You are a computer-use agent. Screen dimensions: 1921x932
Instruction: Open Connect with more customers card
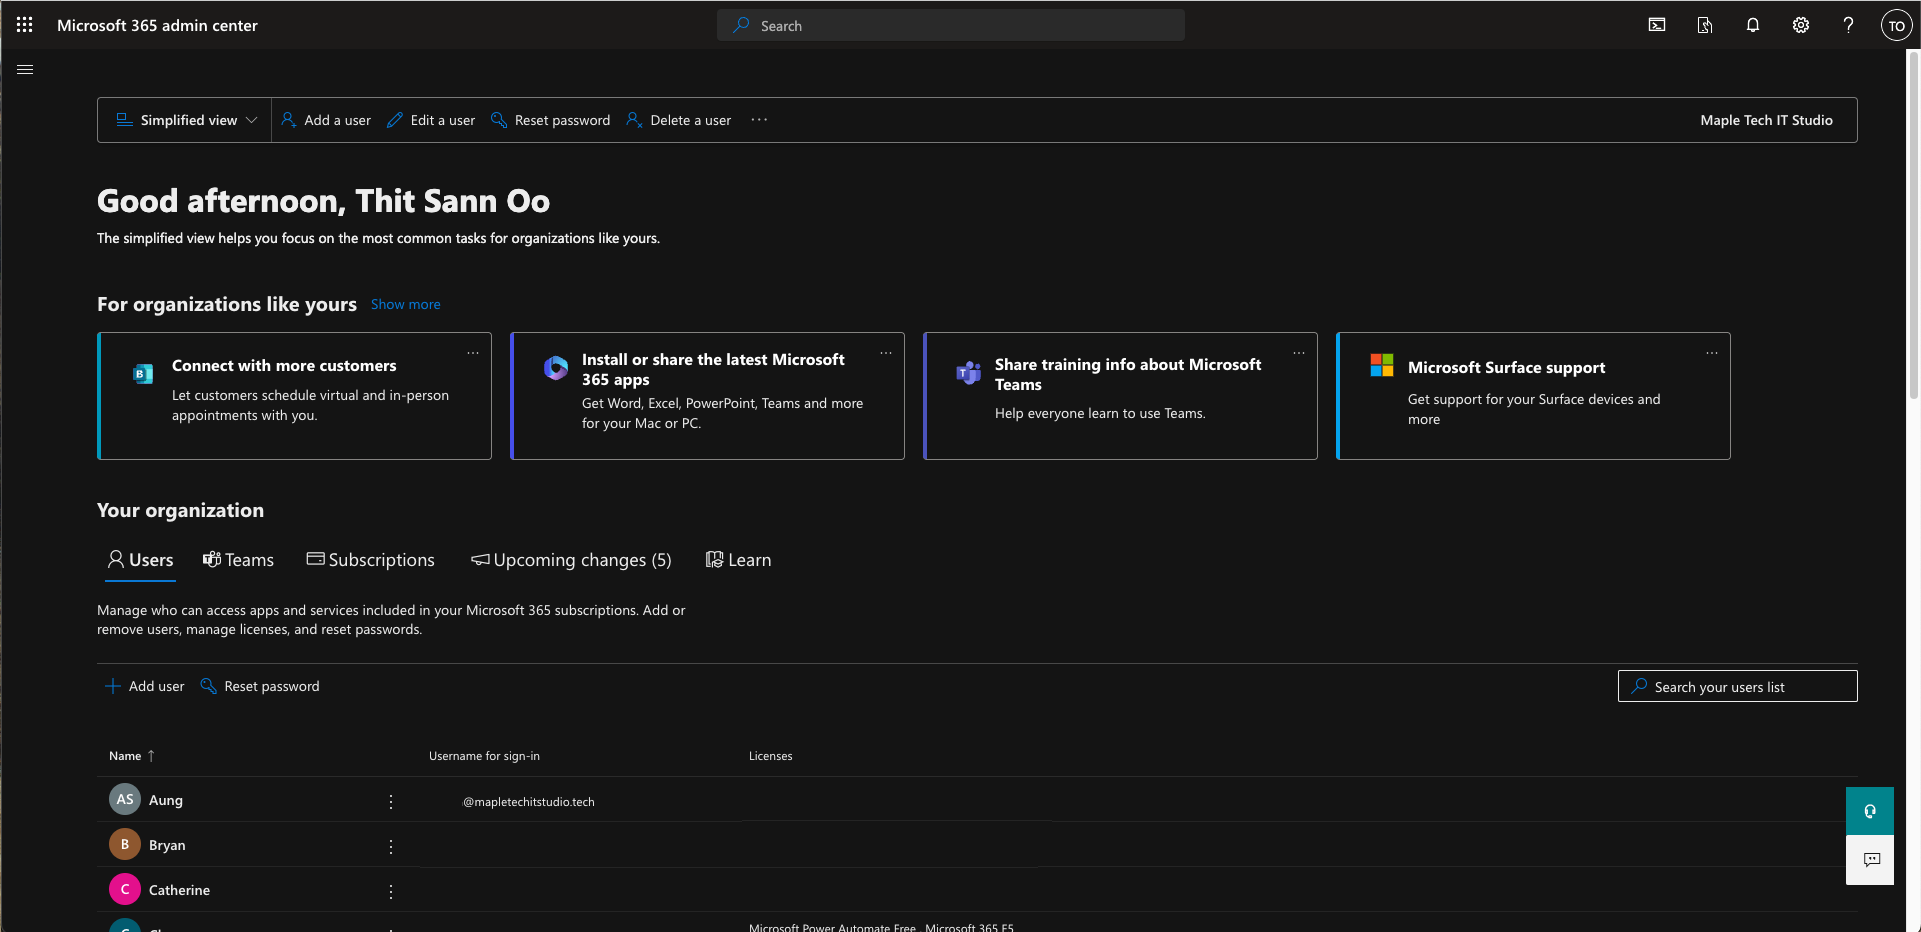(x=295, y=396)
